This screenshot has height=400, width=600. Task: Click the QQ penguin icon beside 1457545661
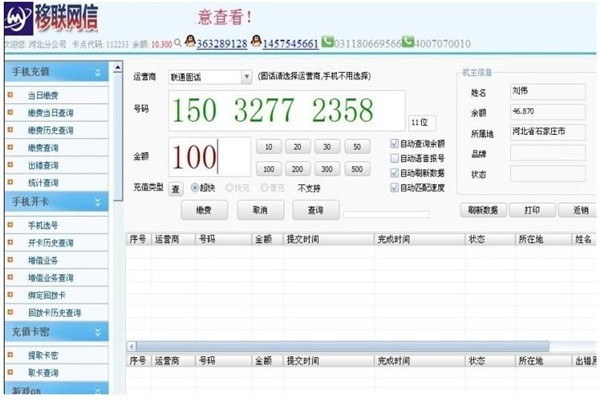(256, 41)
